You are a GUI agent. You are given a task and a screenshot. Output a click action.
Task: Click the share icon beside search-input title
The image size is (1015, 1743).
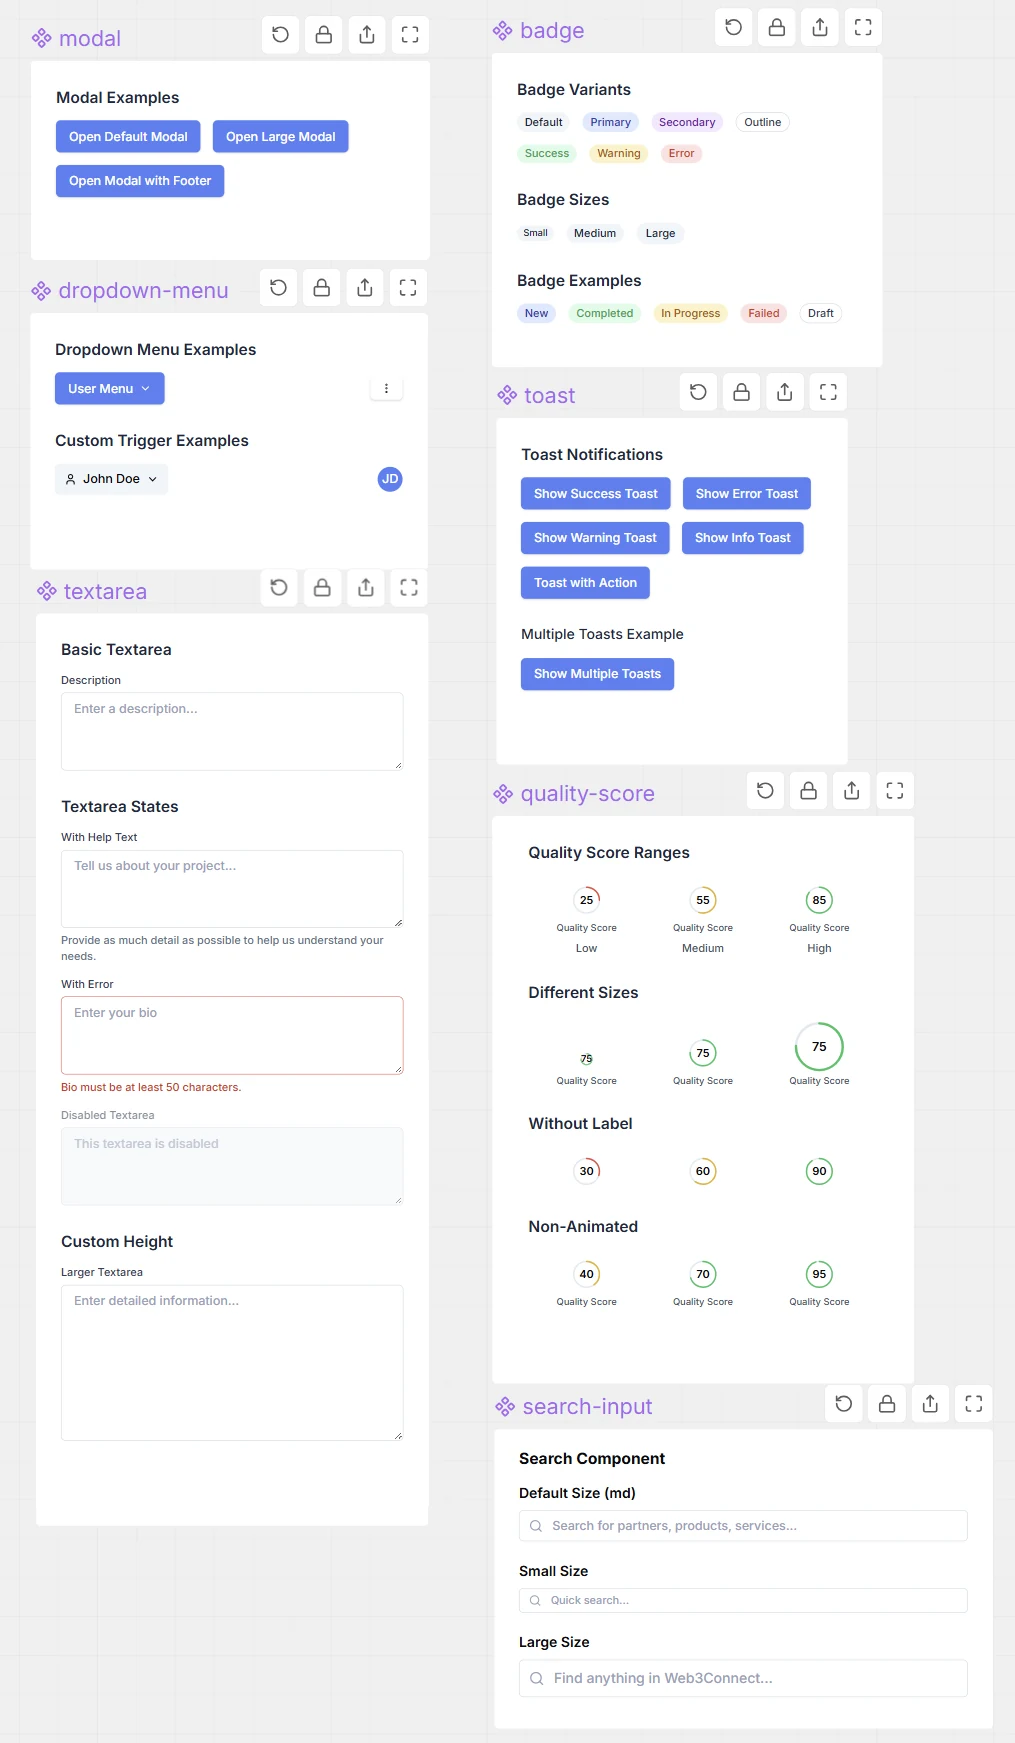pos(930,1404)
